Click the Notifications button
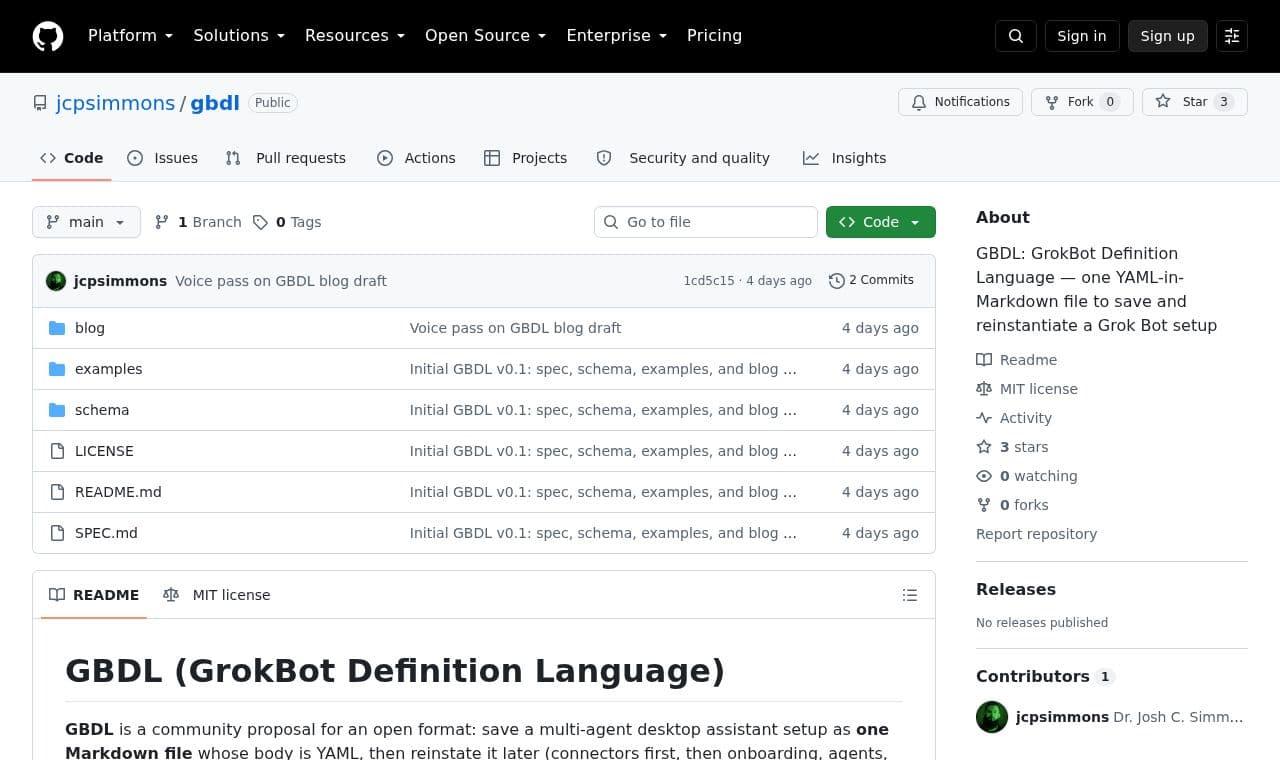Image resolution: width=1280 pixels, height=760 pixels. click(x=960, y=102)
